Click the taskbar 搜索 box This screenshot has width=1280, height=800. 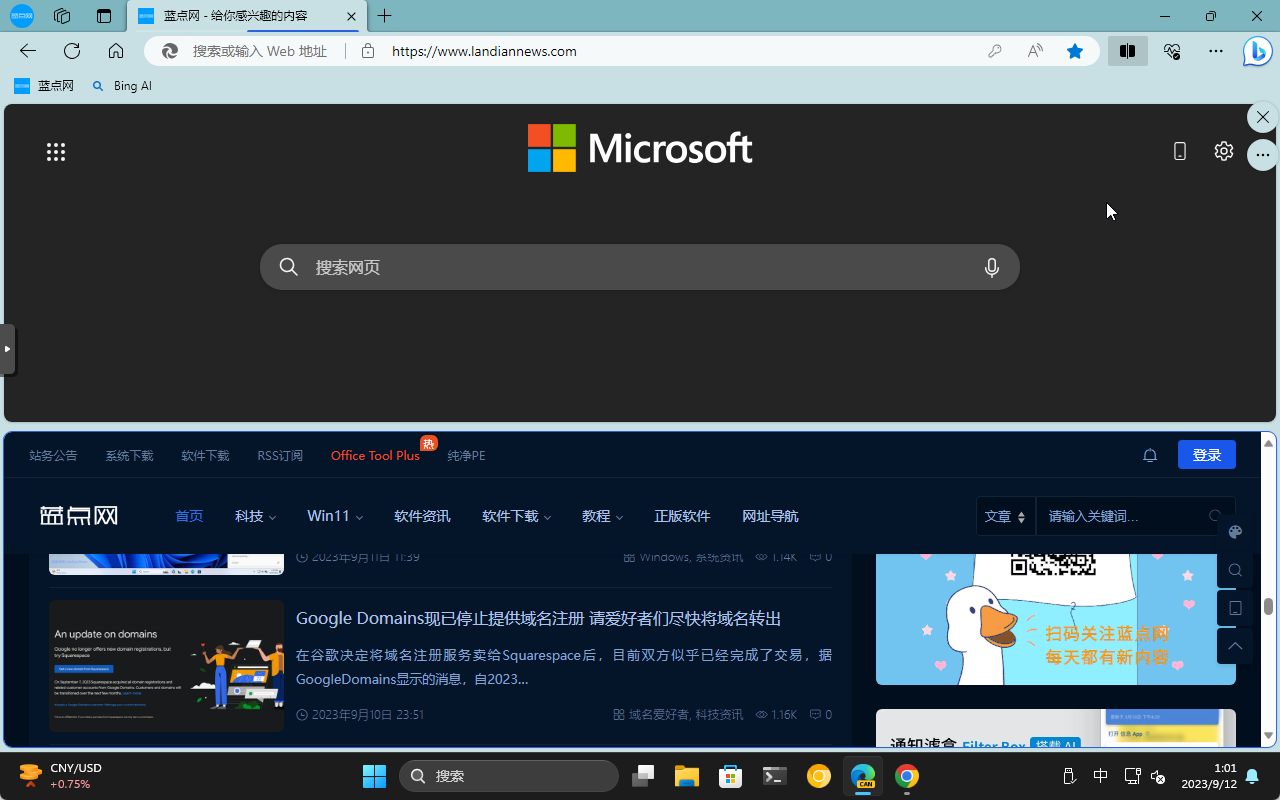coord(509,776)
